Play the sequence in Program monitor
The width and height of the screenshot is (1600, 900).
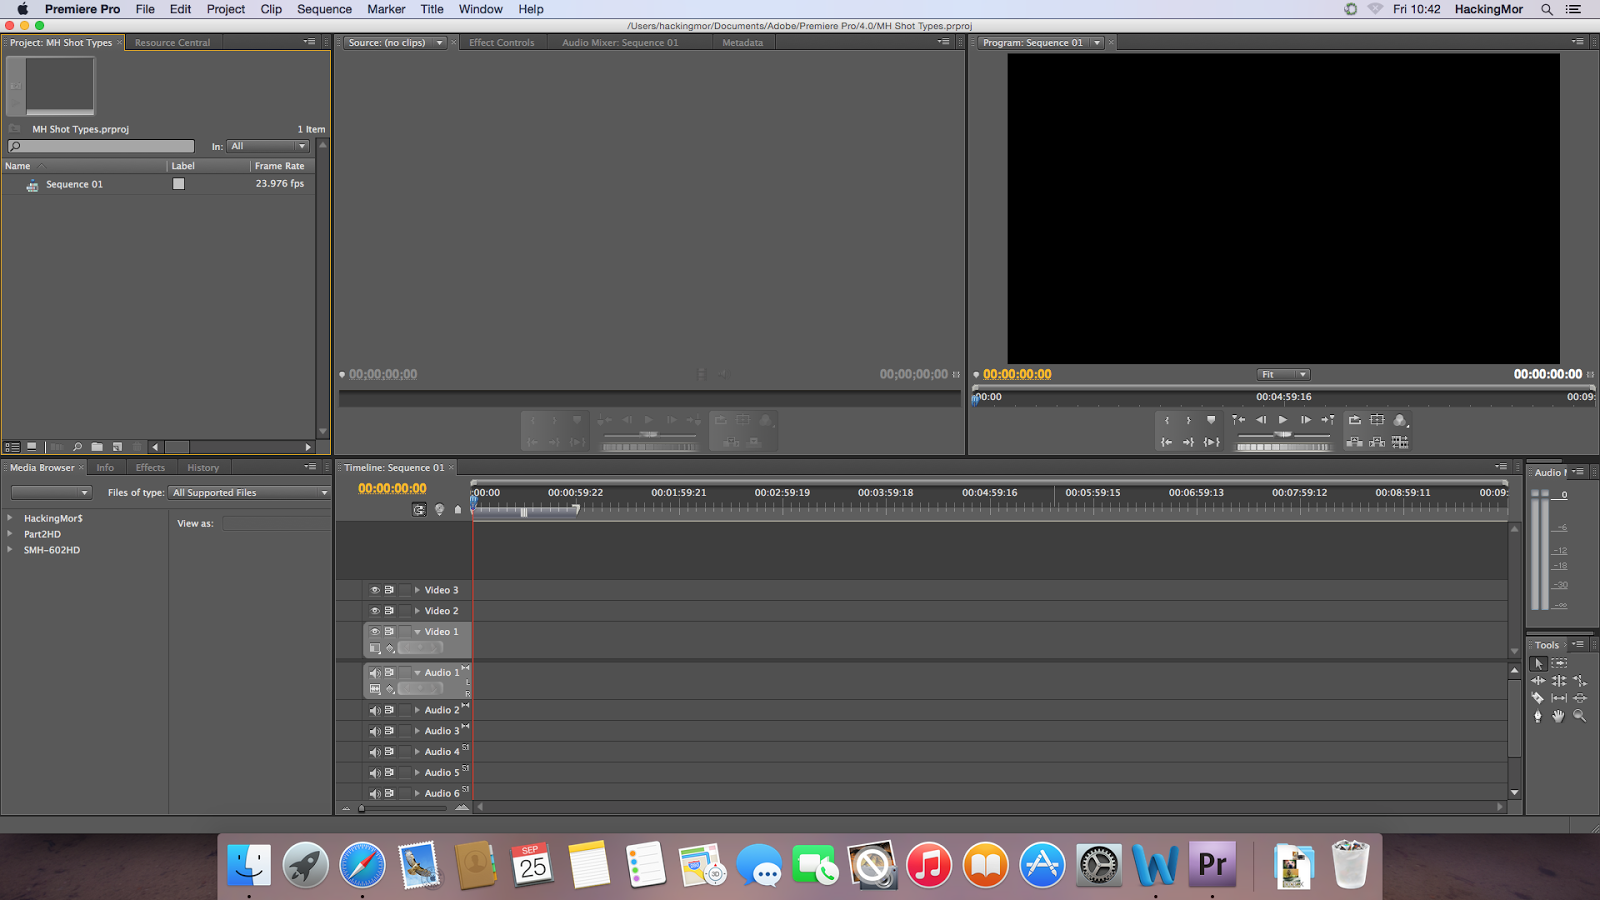point(1283,420)
